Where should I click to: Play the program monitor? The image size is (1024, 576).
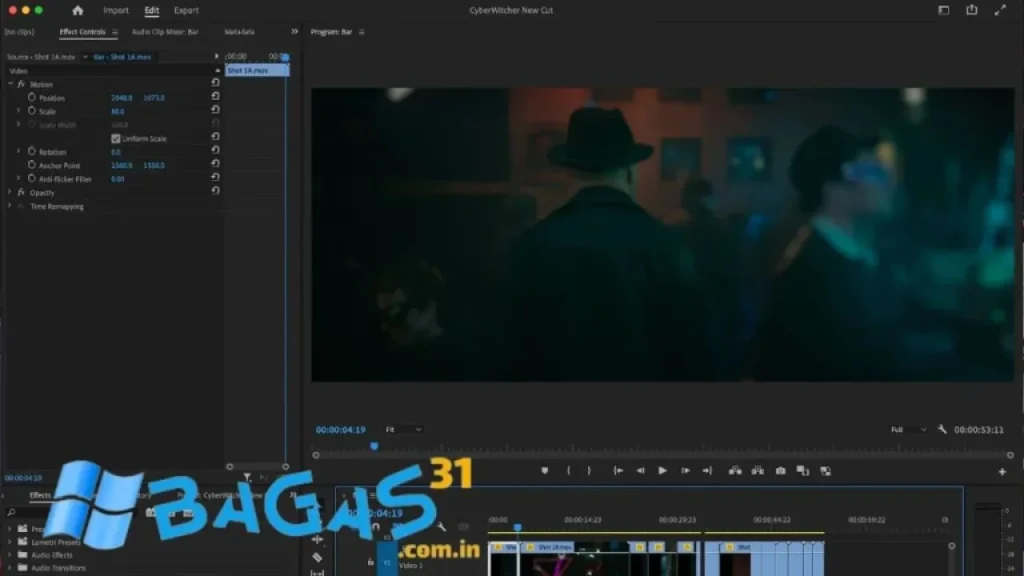(662, 471)
